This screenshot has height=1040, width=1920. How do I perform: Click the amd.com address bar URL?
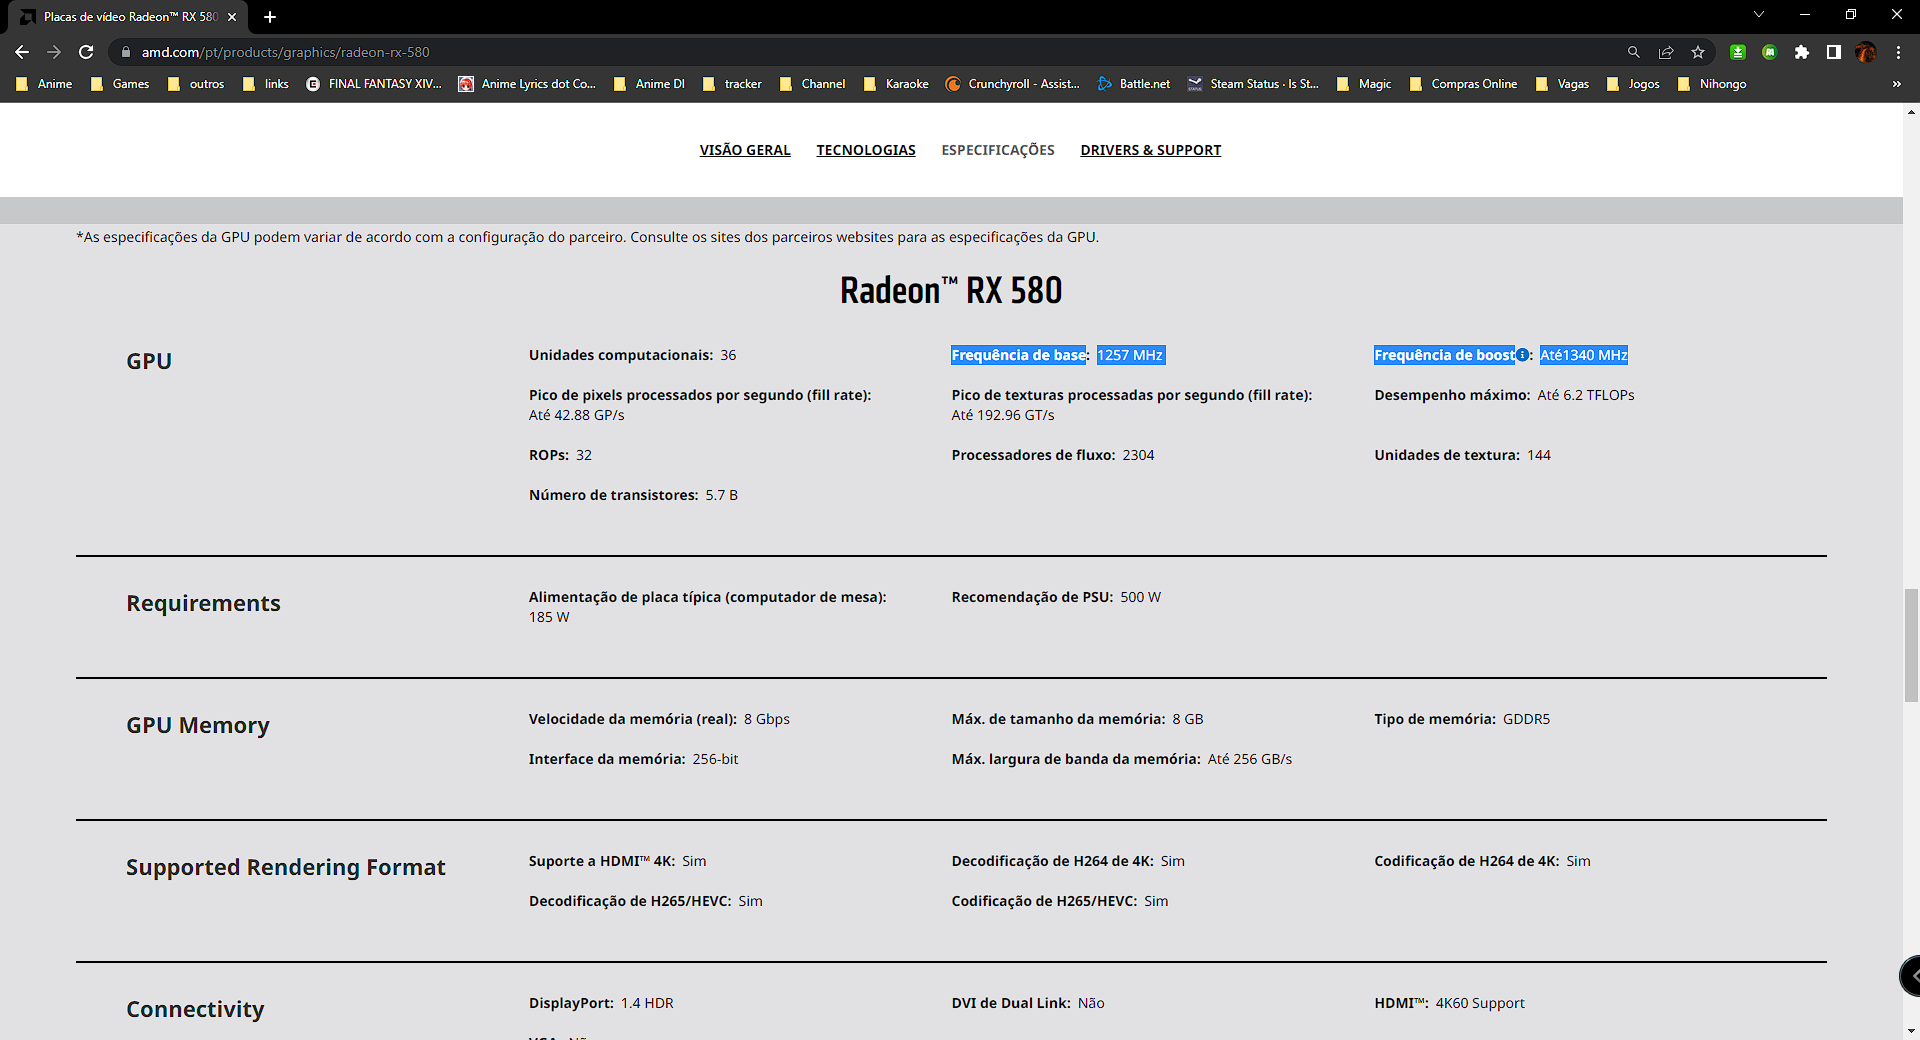286,52
